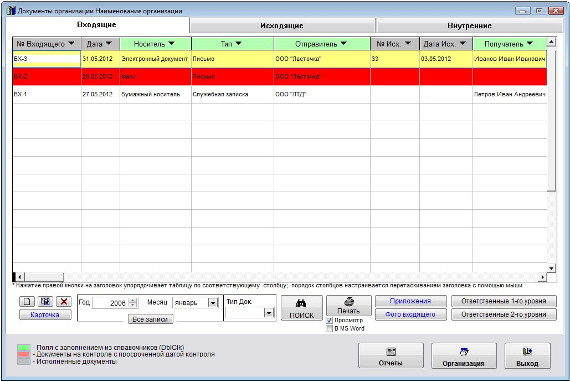Click the table's vertical scrollbar down arrow
570x382 pixels.
[x=551, y=268]
